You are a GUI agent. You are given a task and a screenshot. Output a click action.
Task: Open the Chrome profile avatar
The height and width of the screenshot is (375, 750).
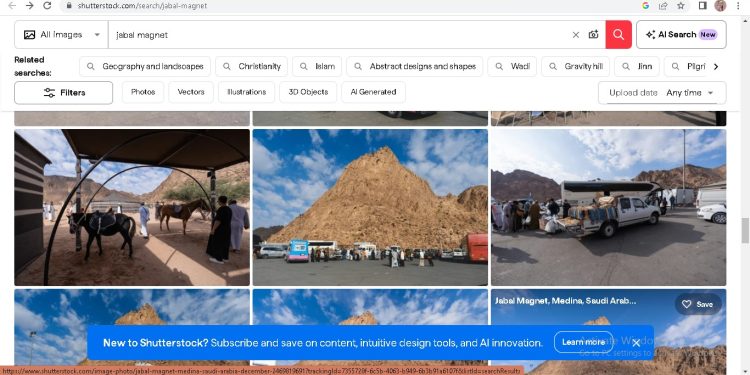[720, 6]
